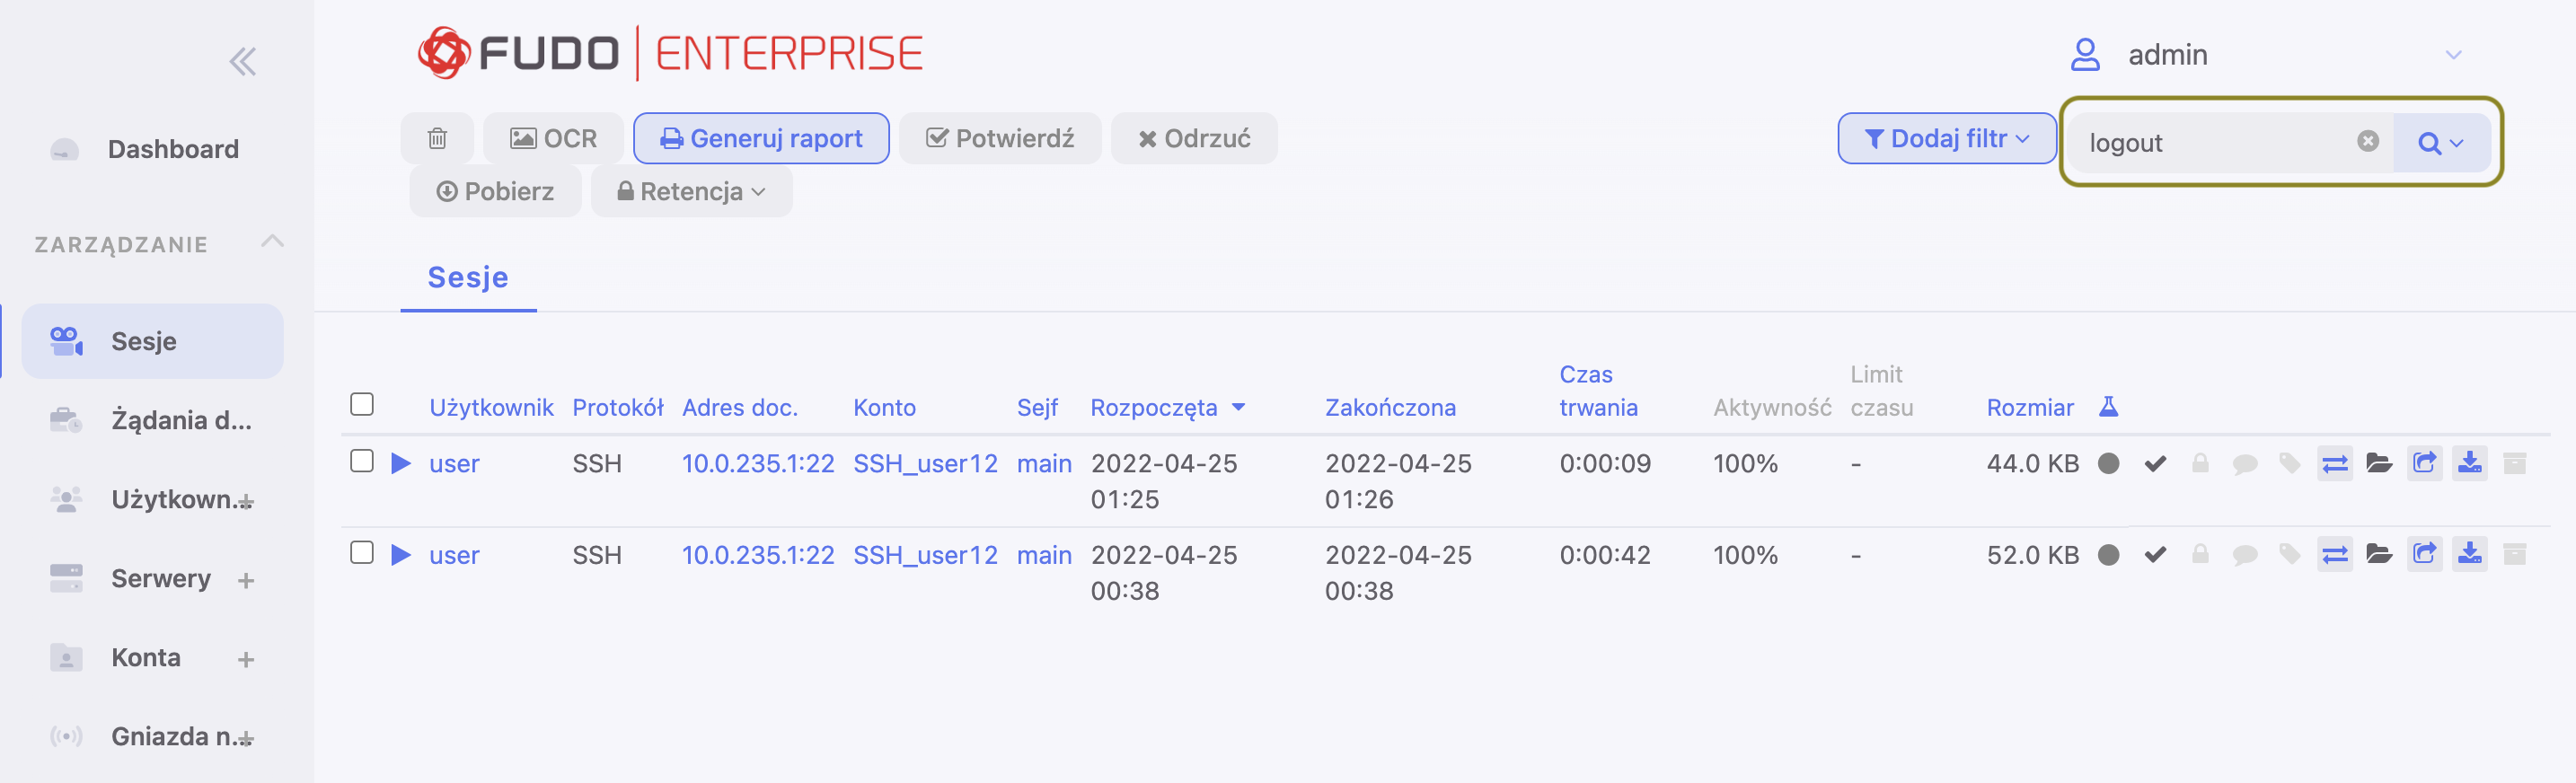
Task: Open the admin user menu chevron
Action: (2453, 55)
